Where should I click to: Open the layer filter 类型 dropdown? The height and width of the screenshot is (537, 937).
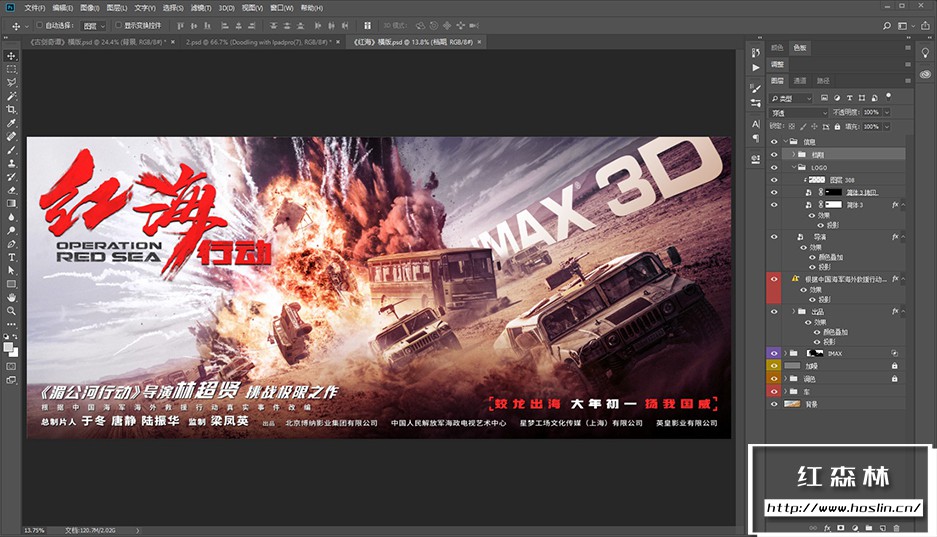click(x=791, y=98)
